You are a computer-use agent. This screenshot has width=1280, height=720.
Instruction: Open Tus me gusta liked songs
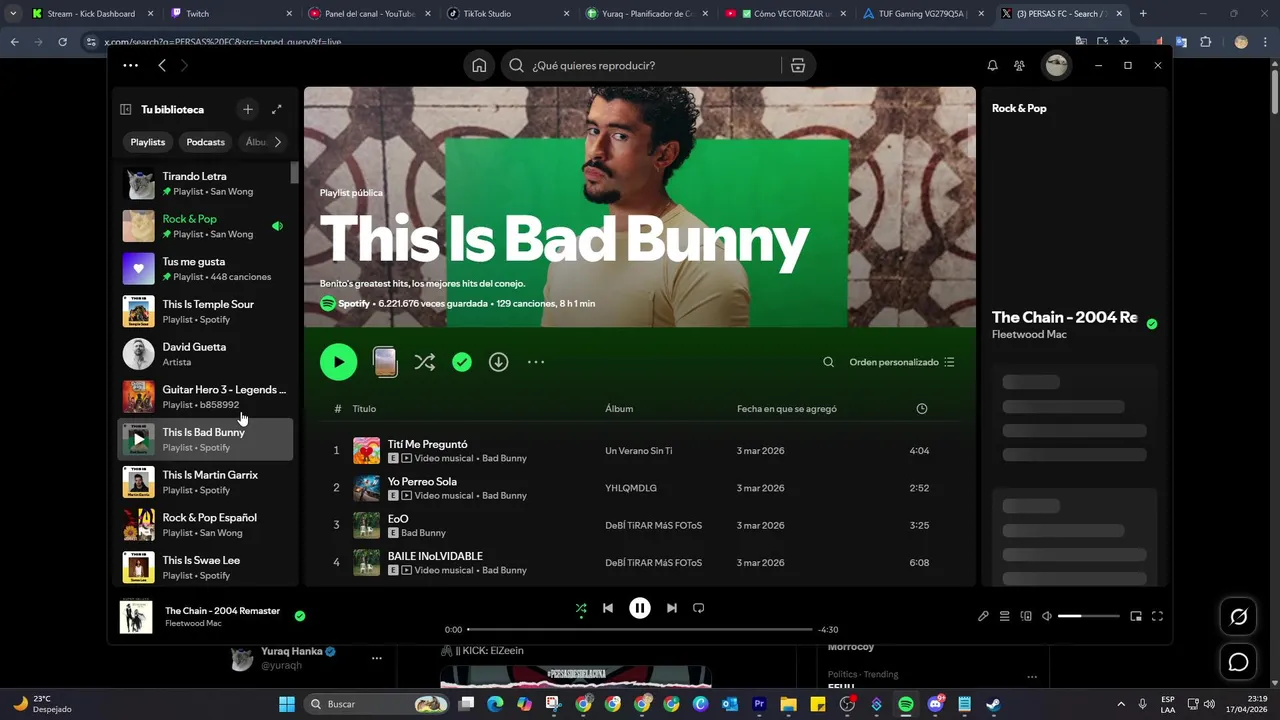click(x=207, y=269)
